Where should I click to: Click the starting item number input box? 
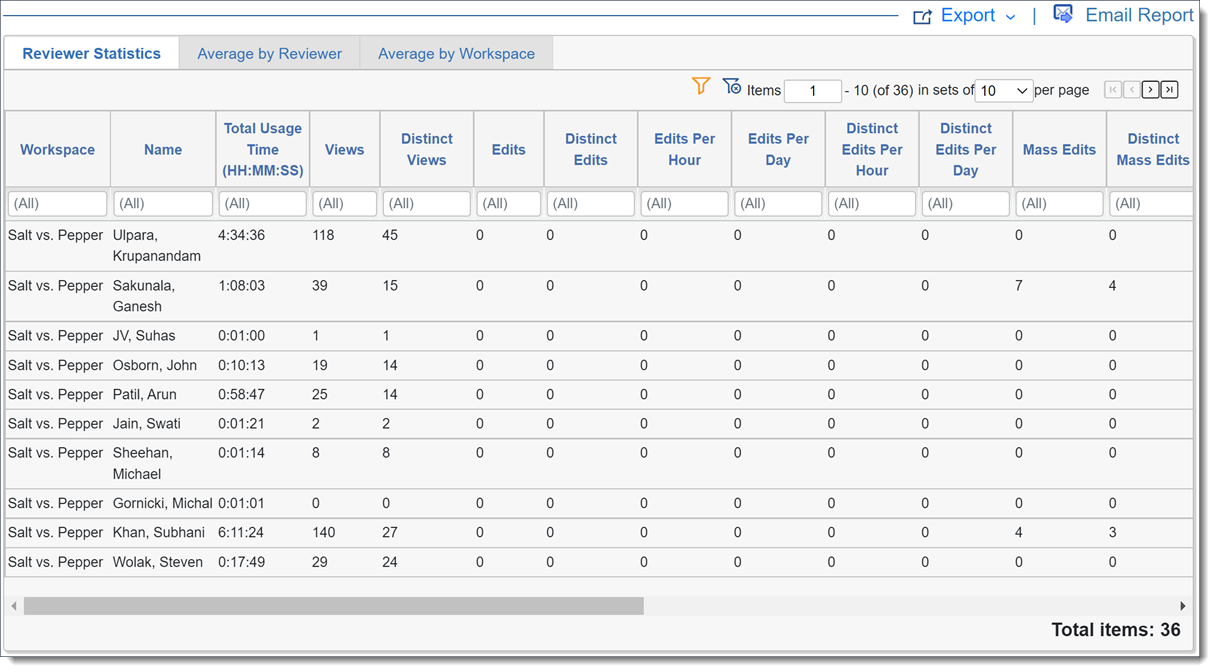812,91
